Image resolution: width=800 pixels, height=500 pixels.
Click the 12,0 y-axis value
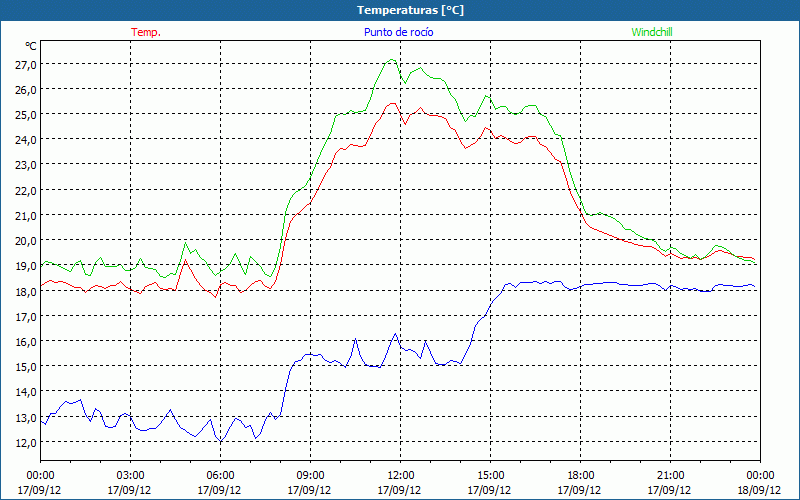coord(26,443)
